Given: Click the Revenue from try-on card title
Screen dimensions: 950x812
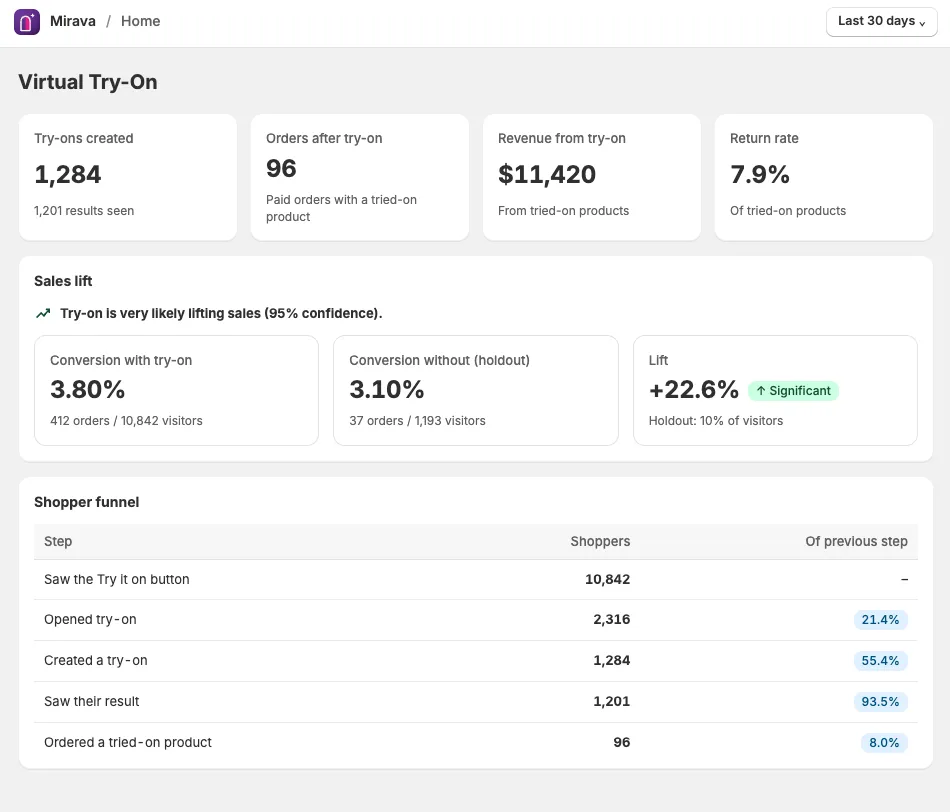Looking at the screenshot, I should tap(562, 138).
